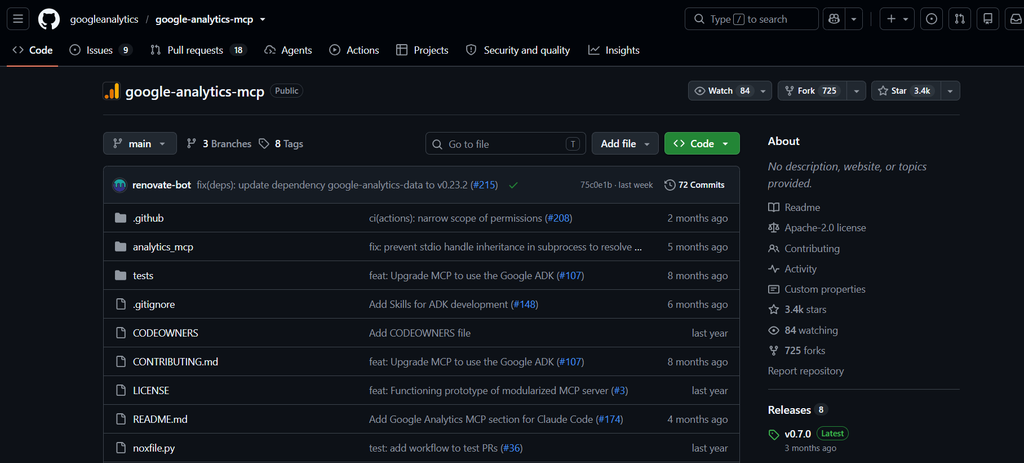1024x463 pixels.
Task: Click the tests folder icon
Action: tap(120, 276)
